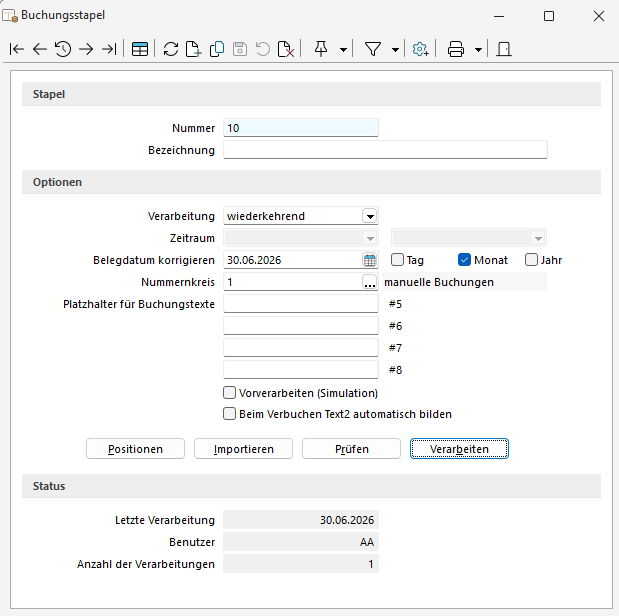This screenshot has width=619, height=616.
Task: Click into the Bezeichnung field
Action: (x=385, y=150)
